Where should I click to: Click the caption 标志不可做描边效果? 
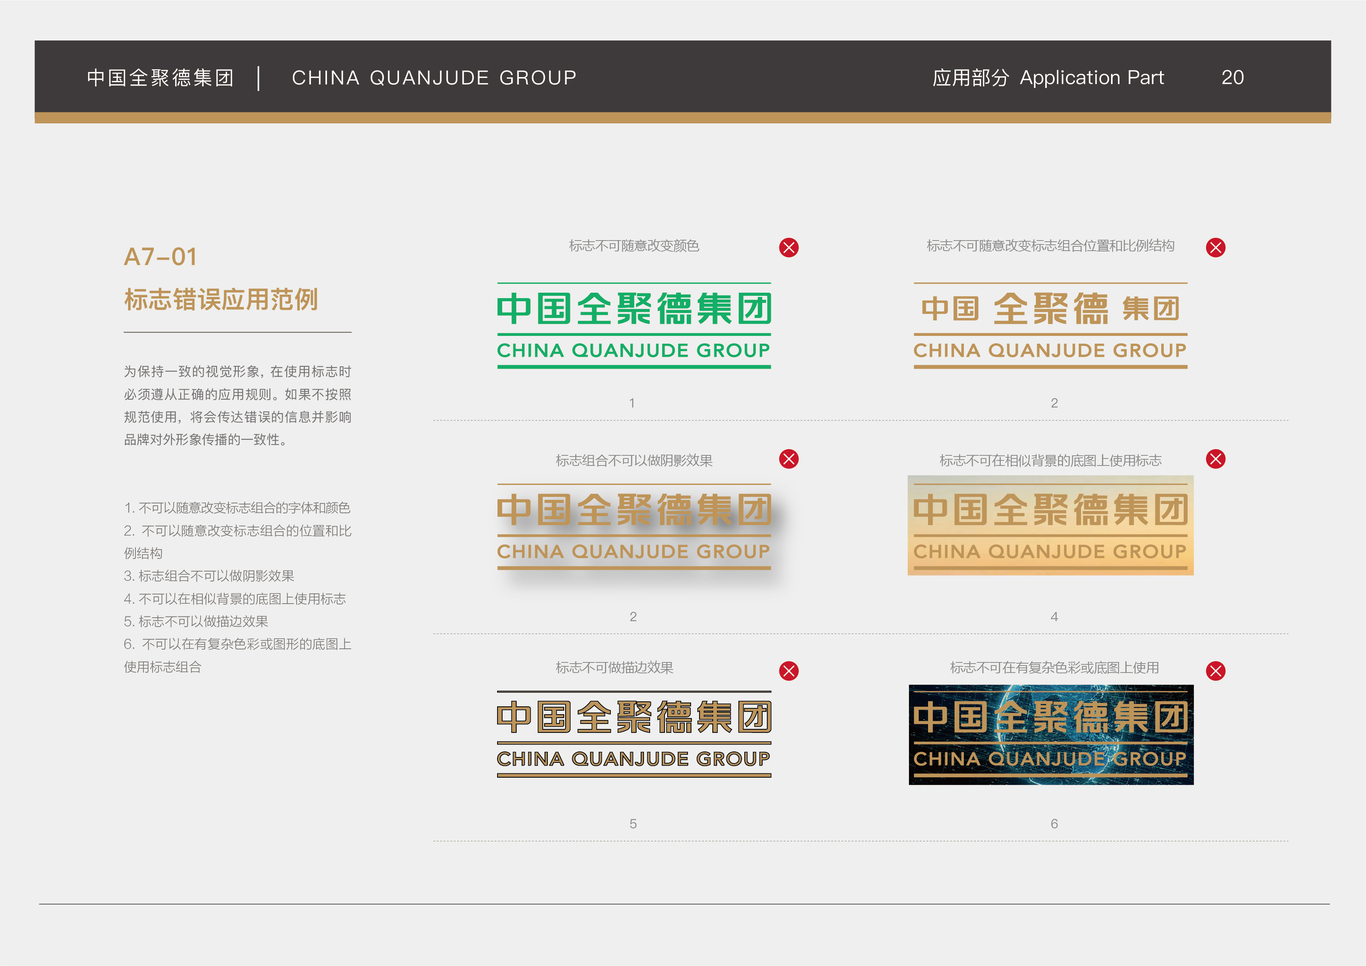coord(614,668)
